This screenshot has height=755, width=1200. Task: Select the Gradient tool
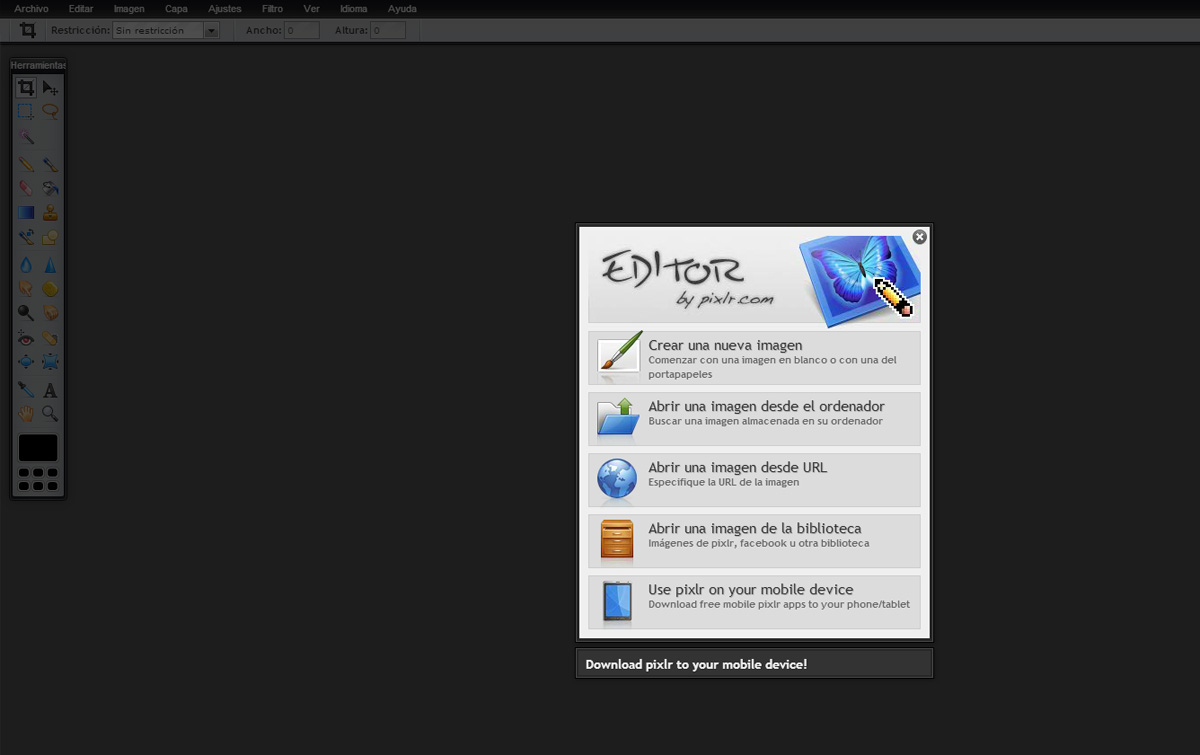click(26, 213)
